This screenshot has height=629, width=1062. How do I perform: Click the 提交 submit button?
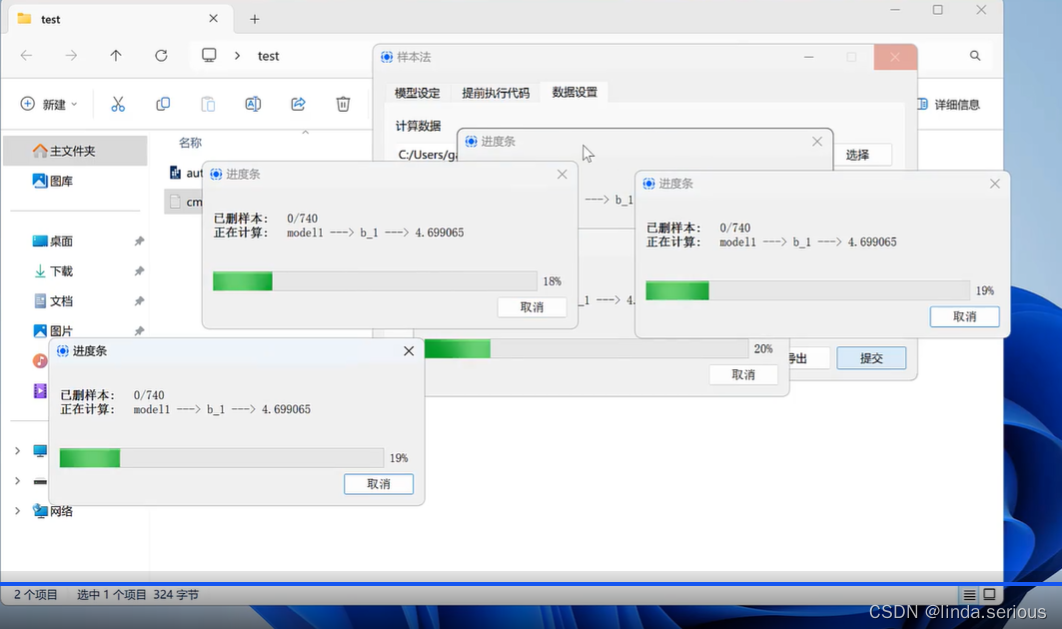pos(871,357)
